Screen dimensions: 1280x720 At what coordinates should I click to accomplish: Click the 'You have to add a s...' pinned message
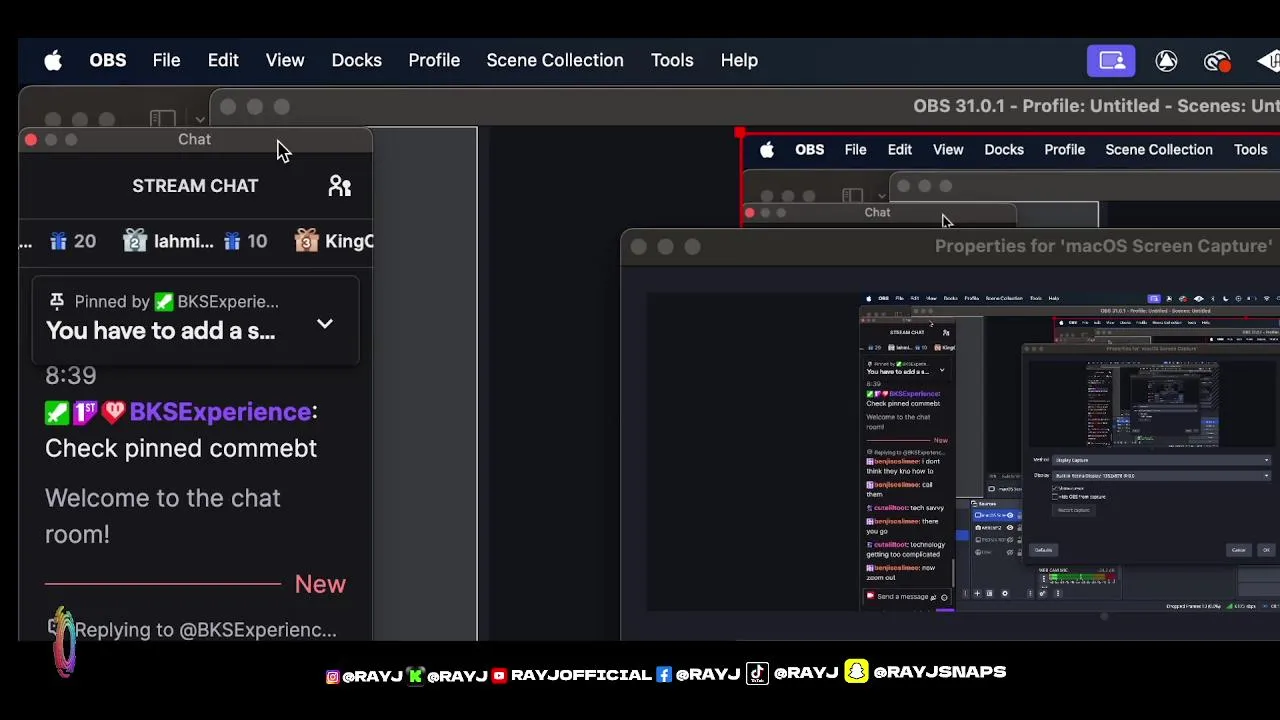pyautogui.click(x=160, y=331)
